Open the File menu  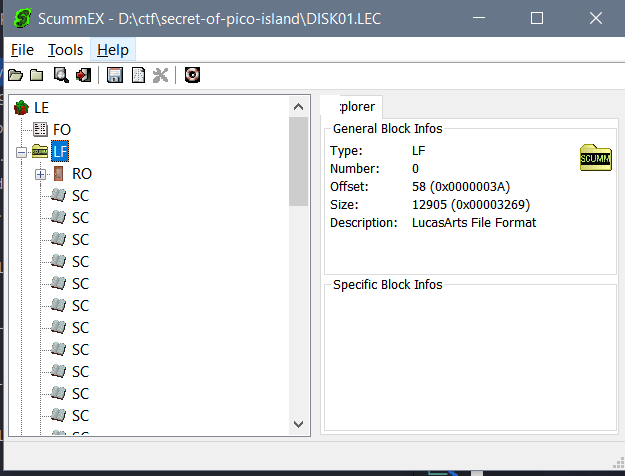(22, 50)
